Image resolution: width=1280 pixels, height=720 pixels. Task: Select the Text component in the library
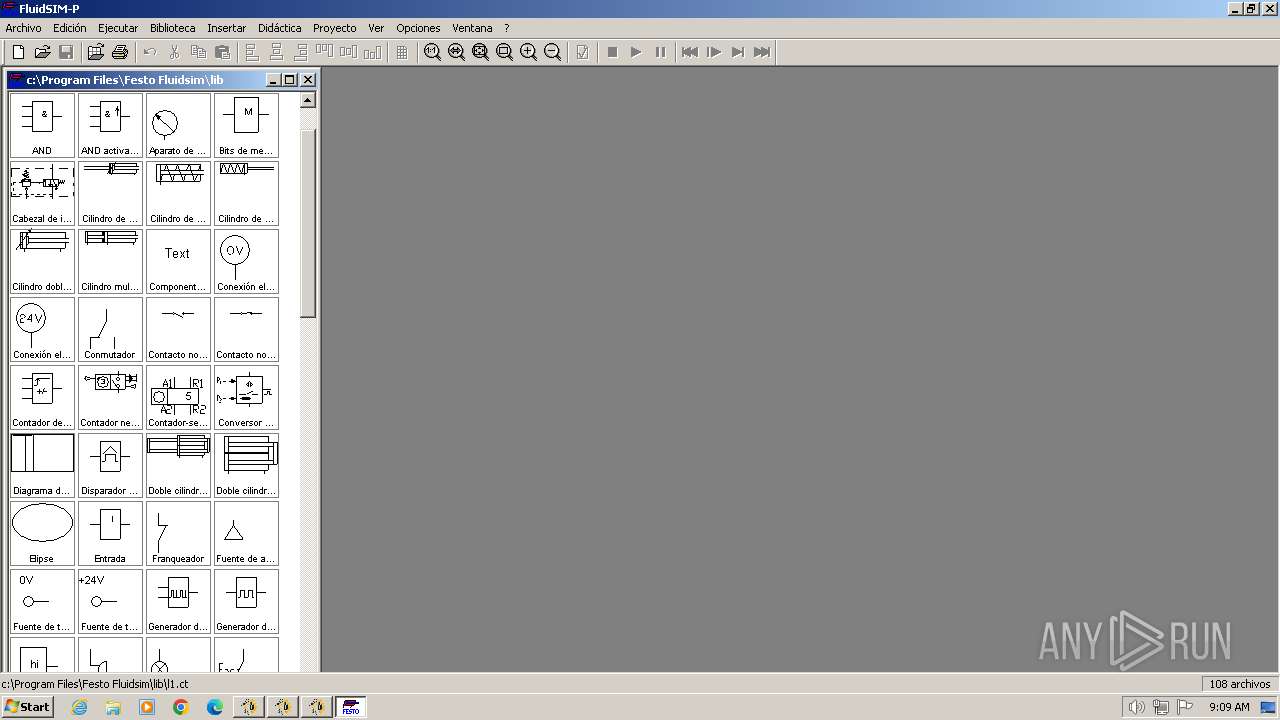178,262
